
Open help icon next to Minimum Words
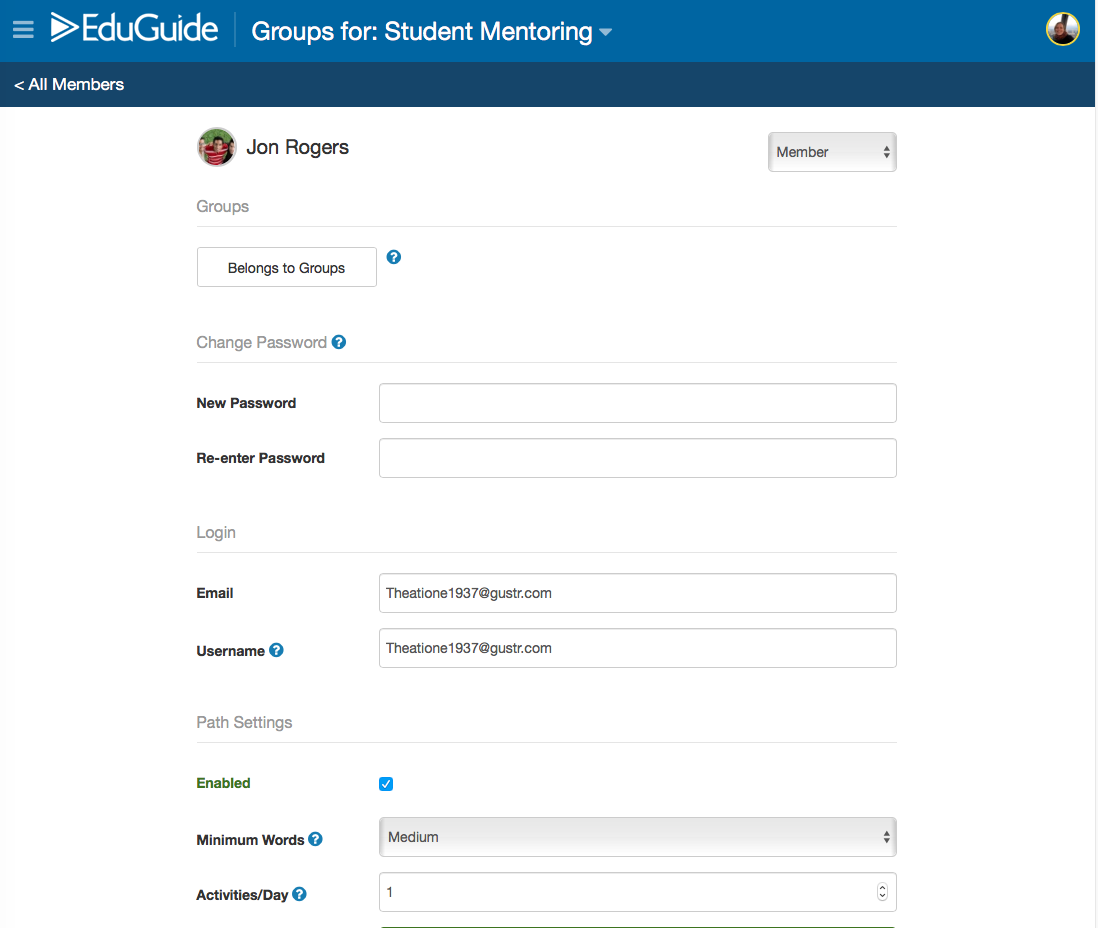click(315, 839)
